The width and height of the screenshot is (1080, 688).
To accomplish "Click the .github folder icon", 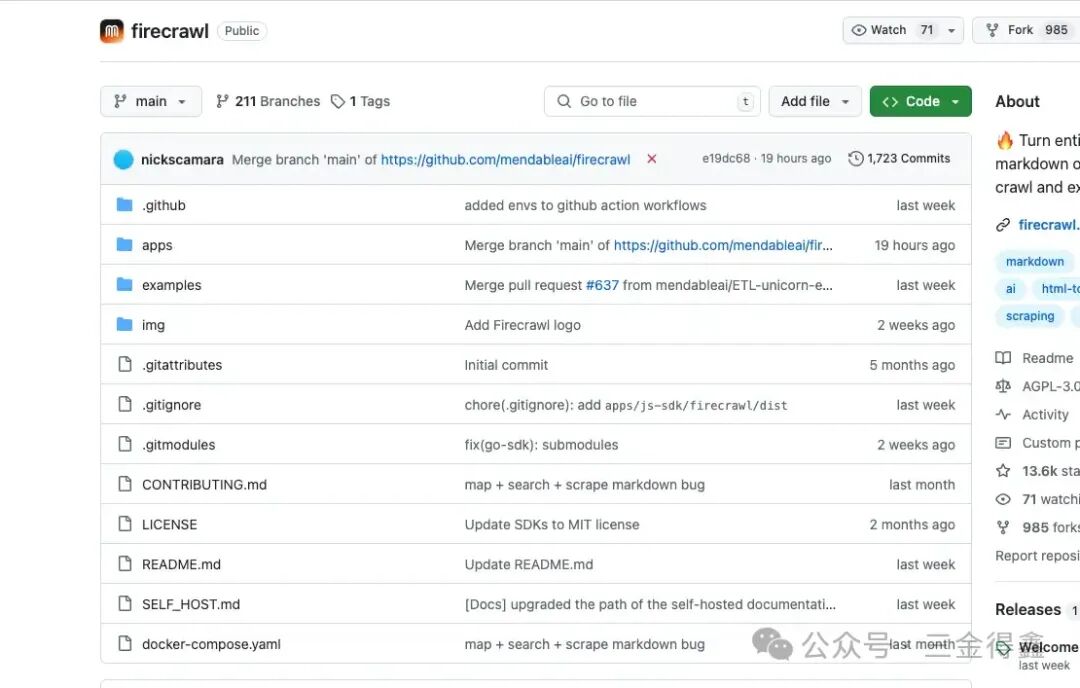I will (x=125, y=205).
